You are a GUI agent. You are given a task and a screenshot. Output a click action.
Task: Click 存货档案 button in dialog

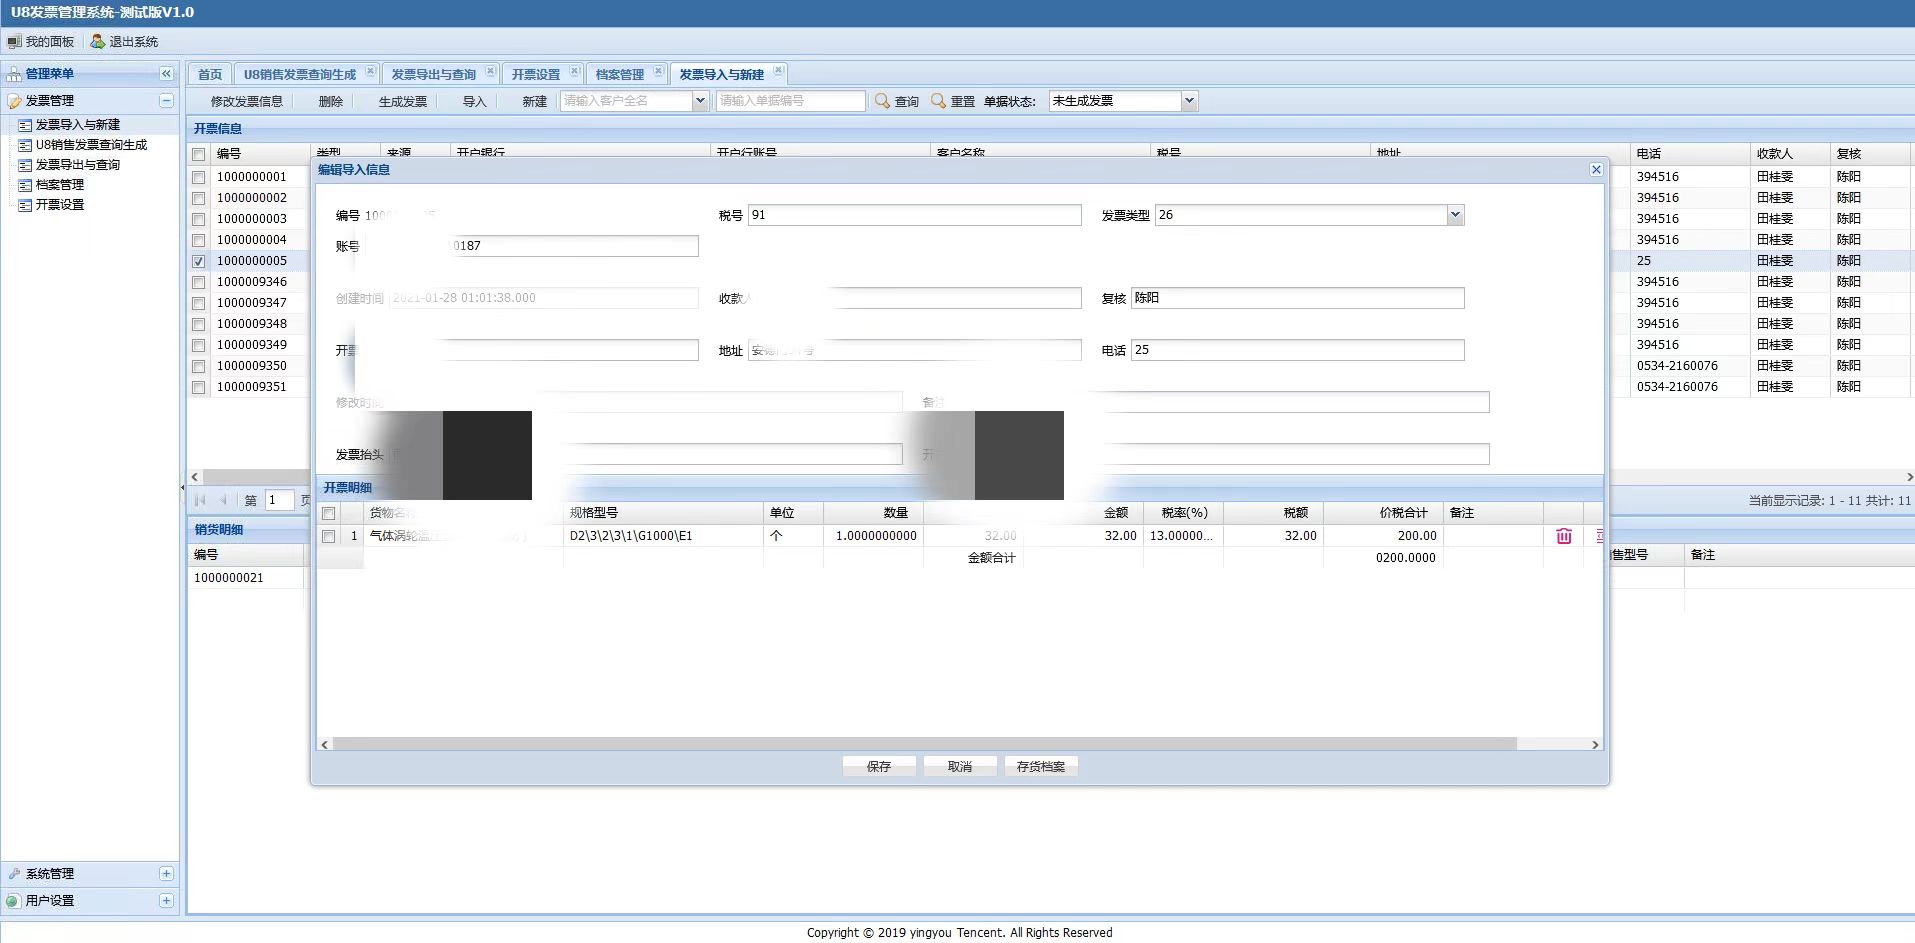(x=1041, y=767)
